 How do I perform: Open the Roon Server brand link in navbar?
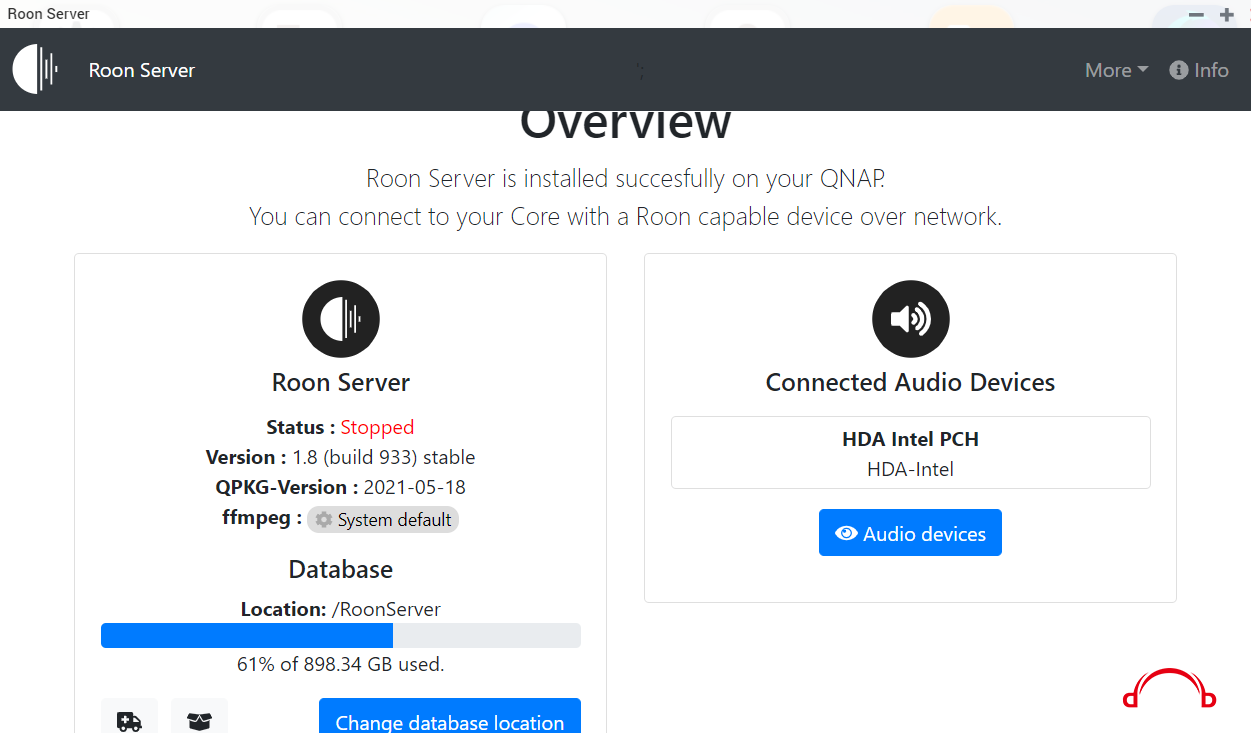pyautogui.click(x=142, y=70)
